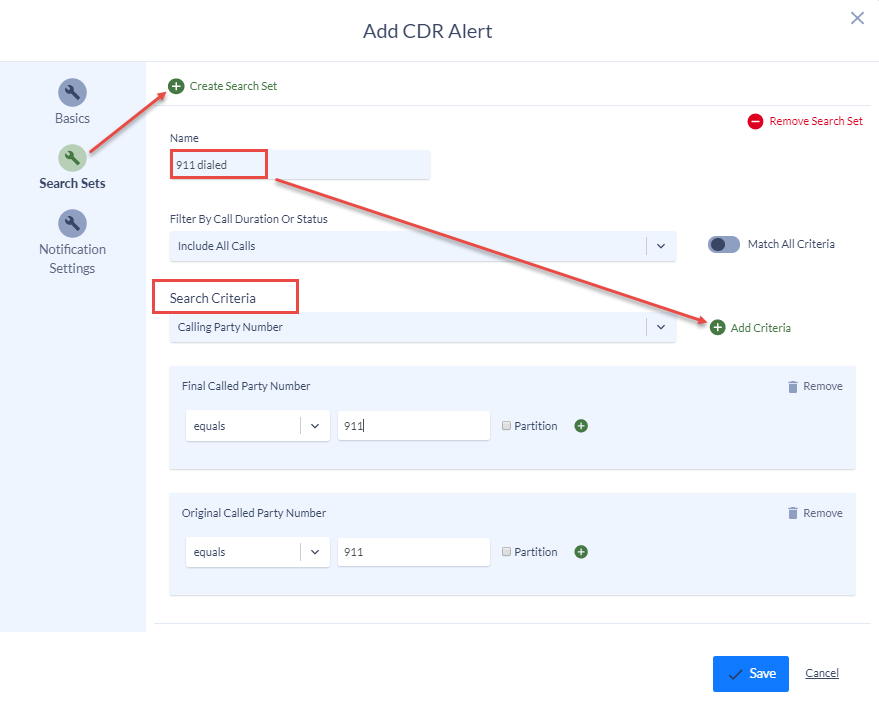Click the red Remove Search Set minus icon
Viewport: 879px width, 704px height.
pyautogui.click(x=755, y=121)
